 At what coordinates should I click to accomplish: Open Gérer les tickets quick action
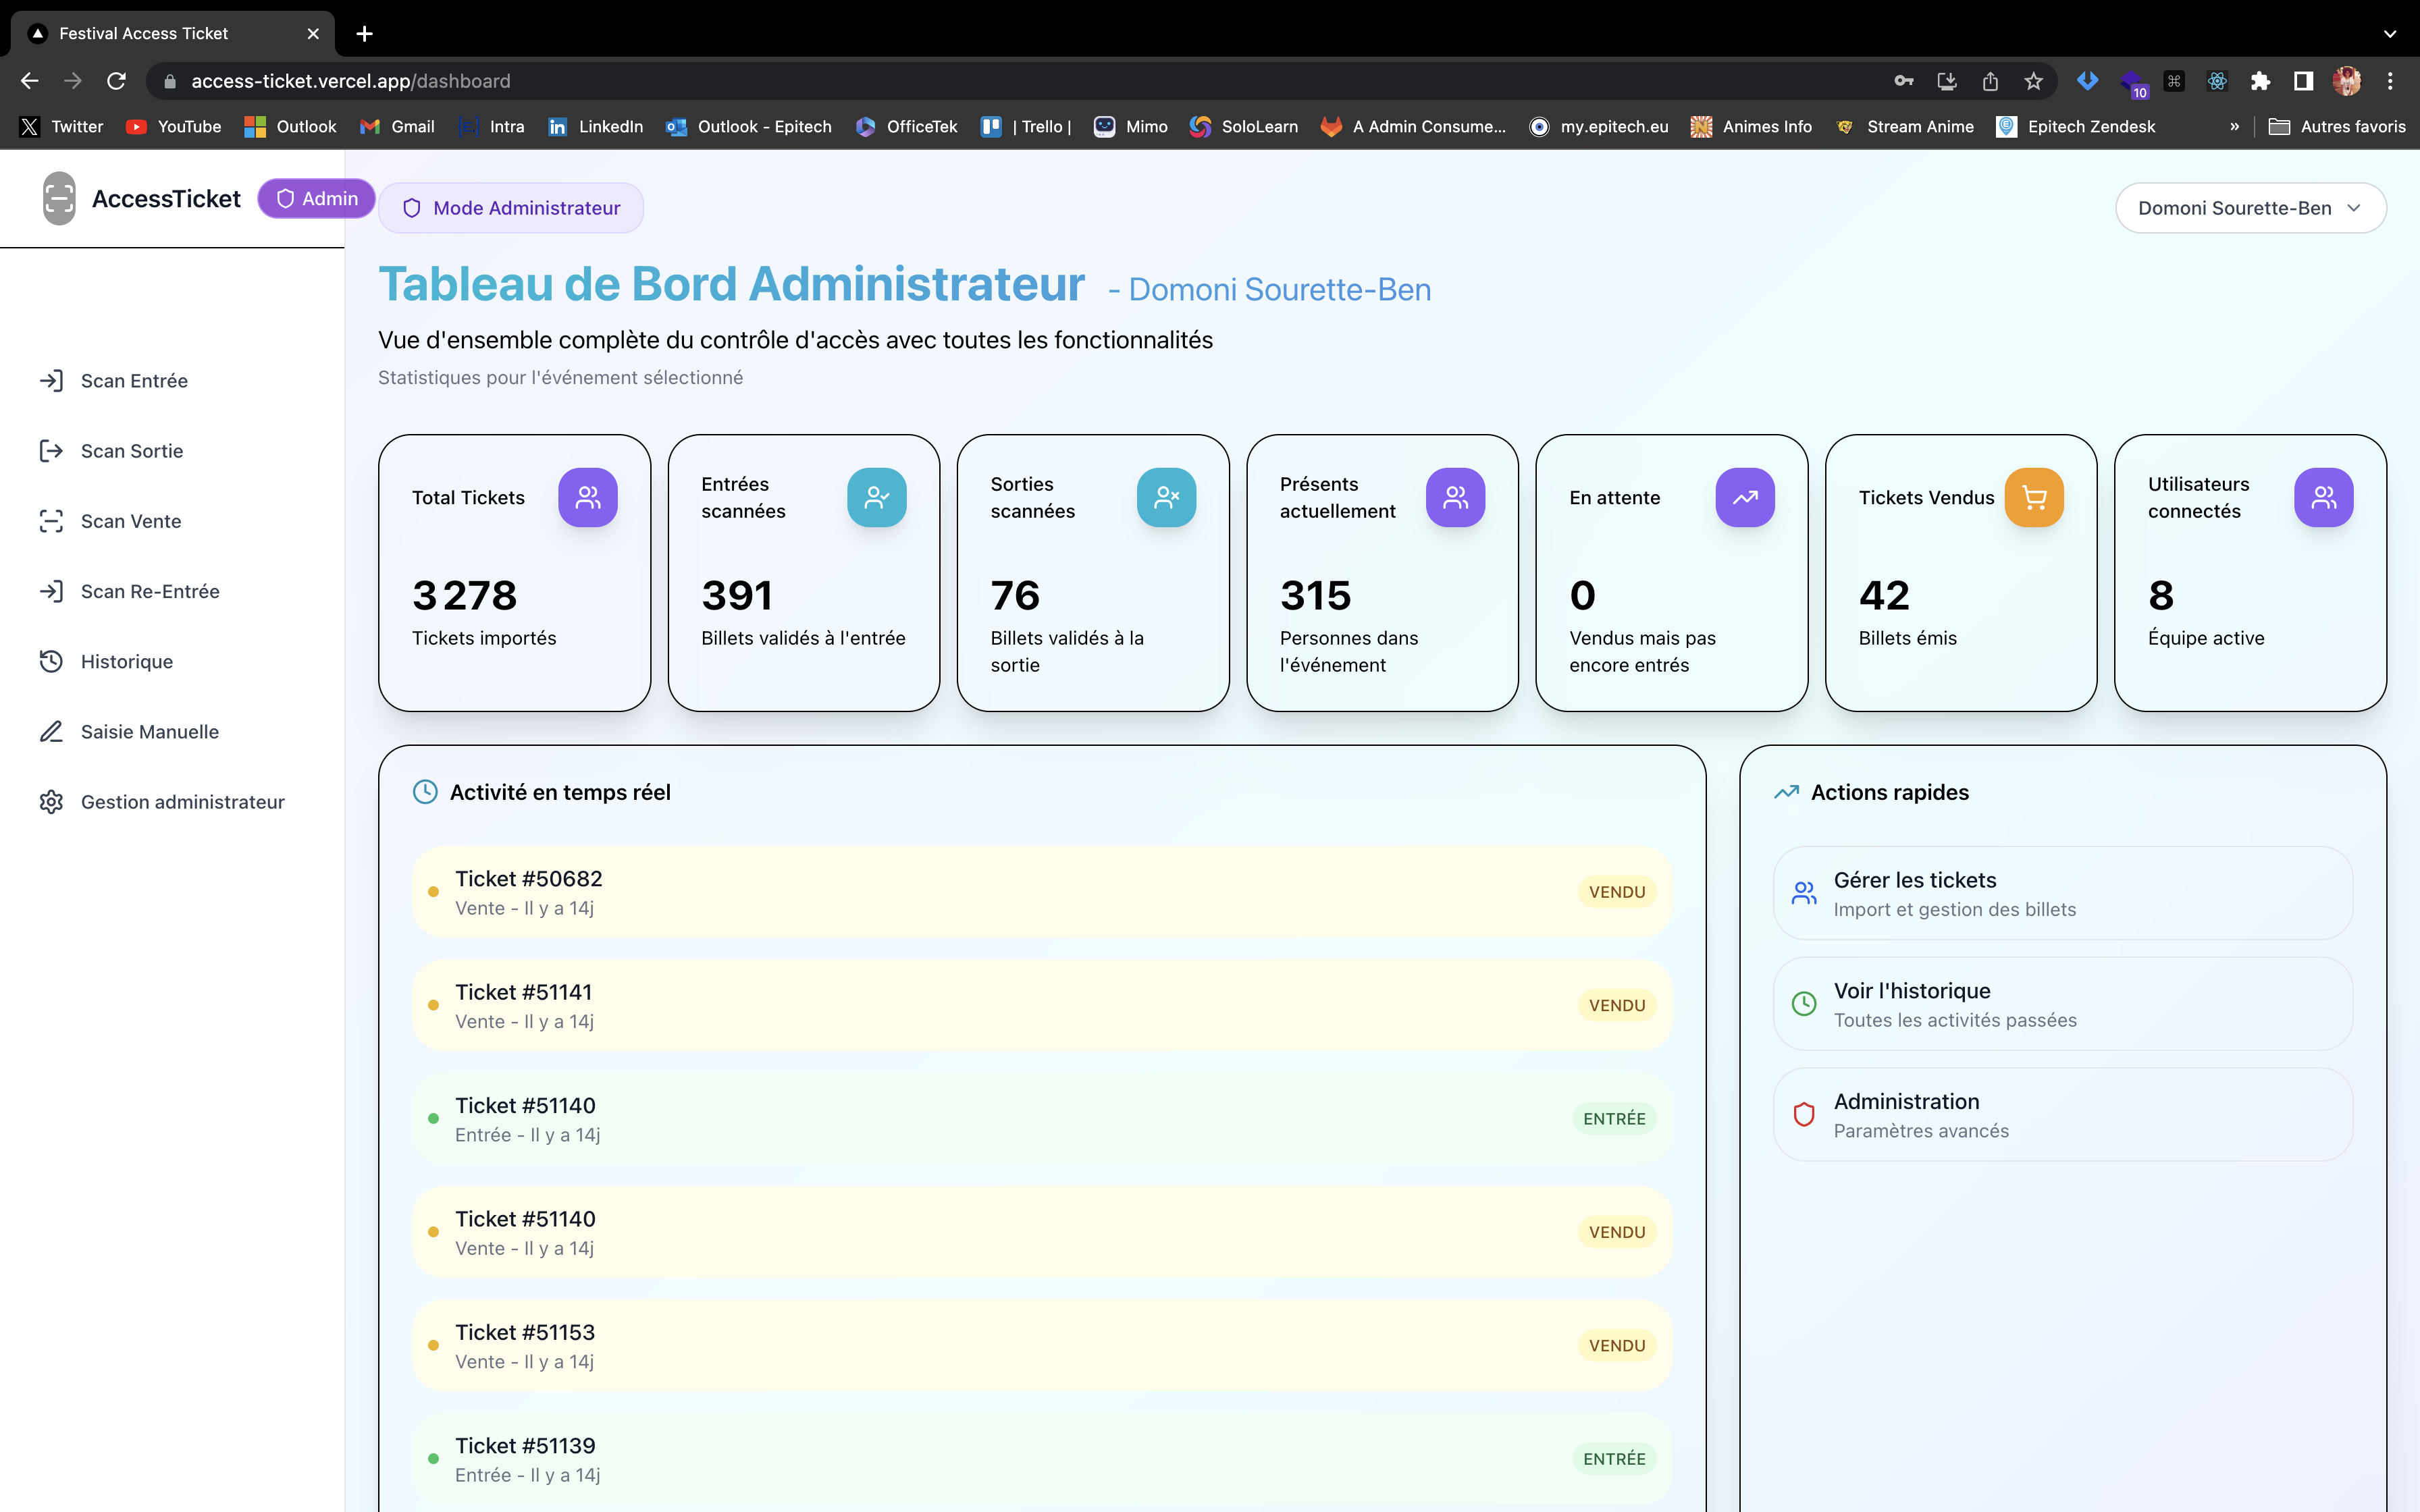tap(2062, 893)
